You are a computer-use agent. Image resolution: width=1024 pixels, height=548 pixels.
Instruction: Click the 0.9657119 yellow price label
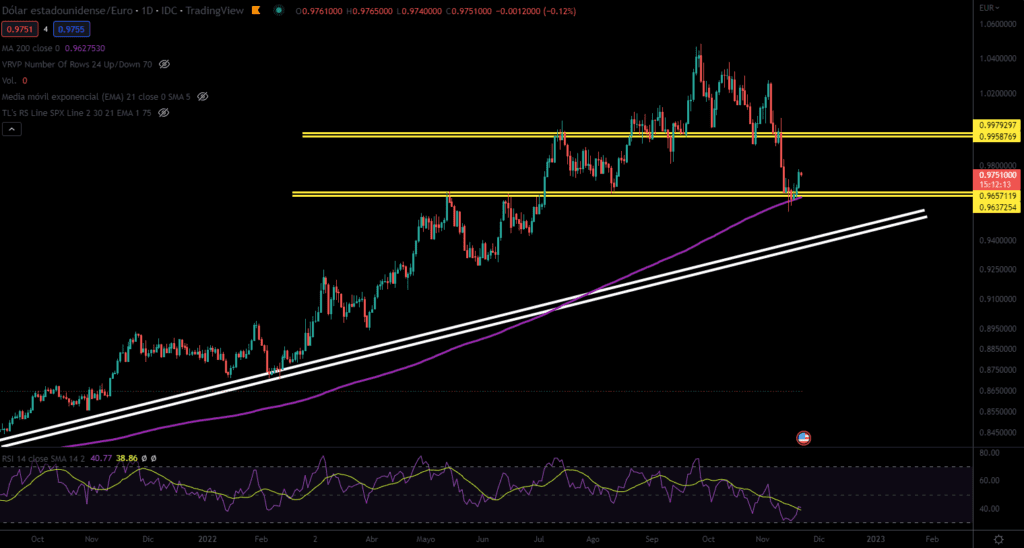(x=995, y=195)
